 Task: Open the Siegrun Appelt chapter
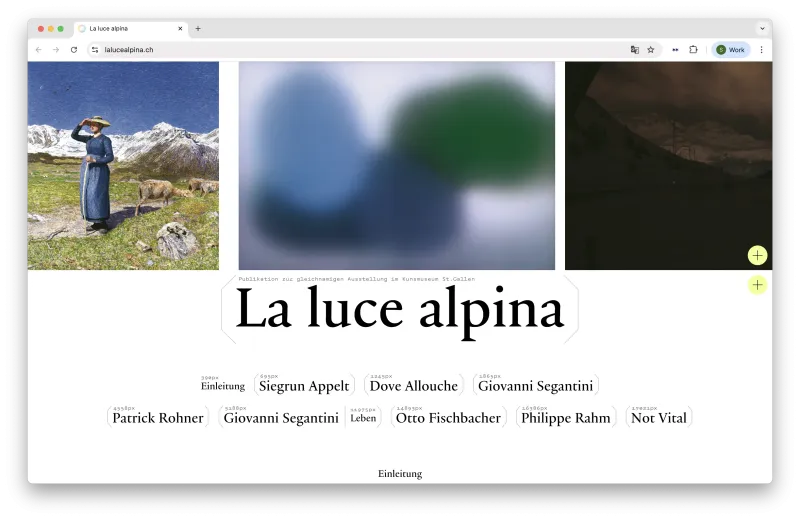pos(304,386)
